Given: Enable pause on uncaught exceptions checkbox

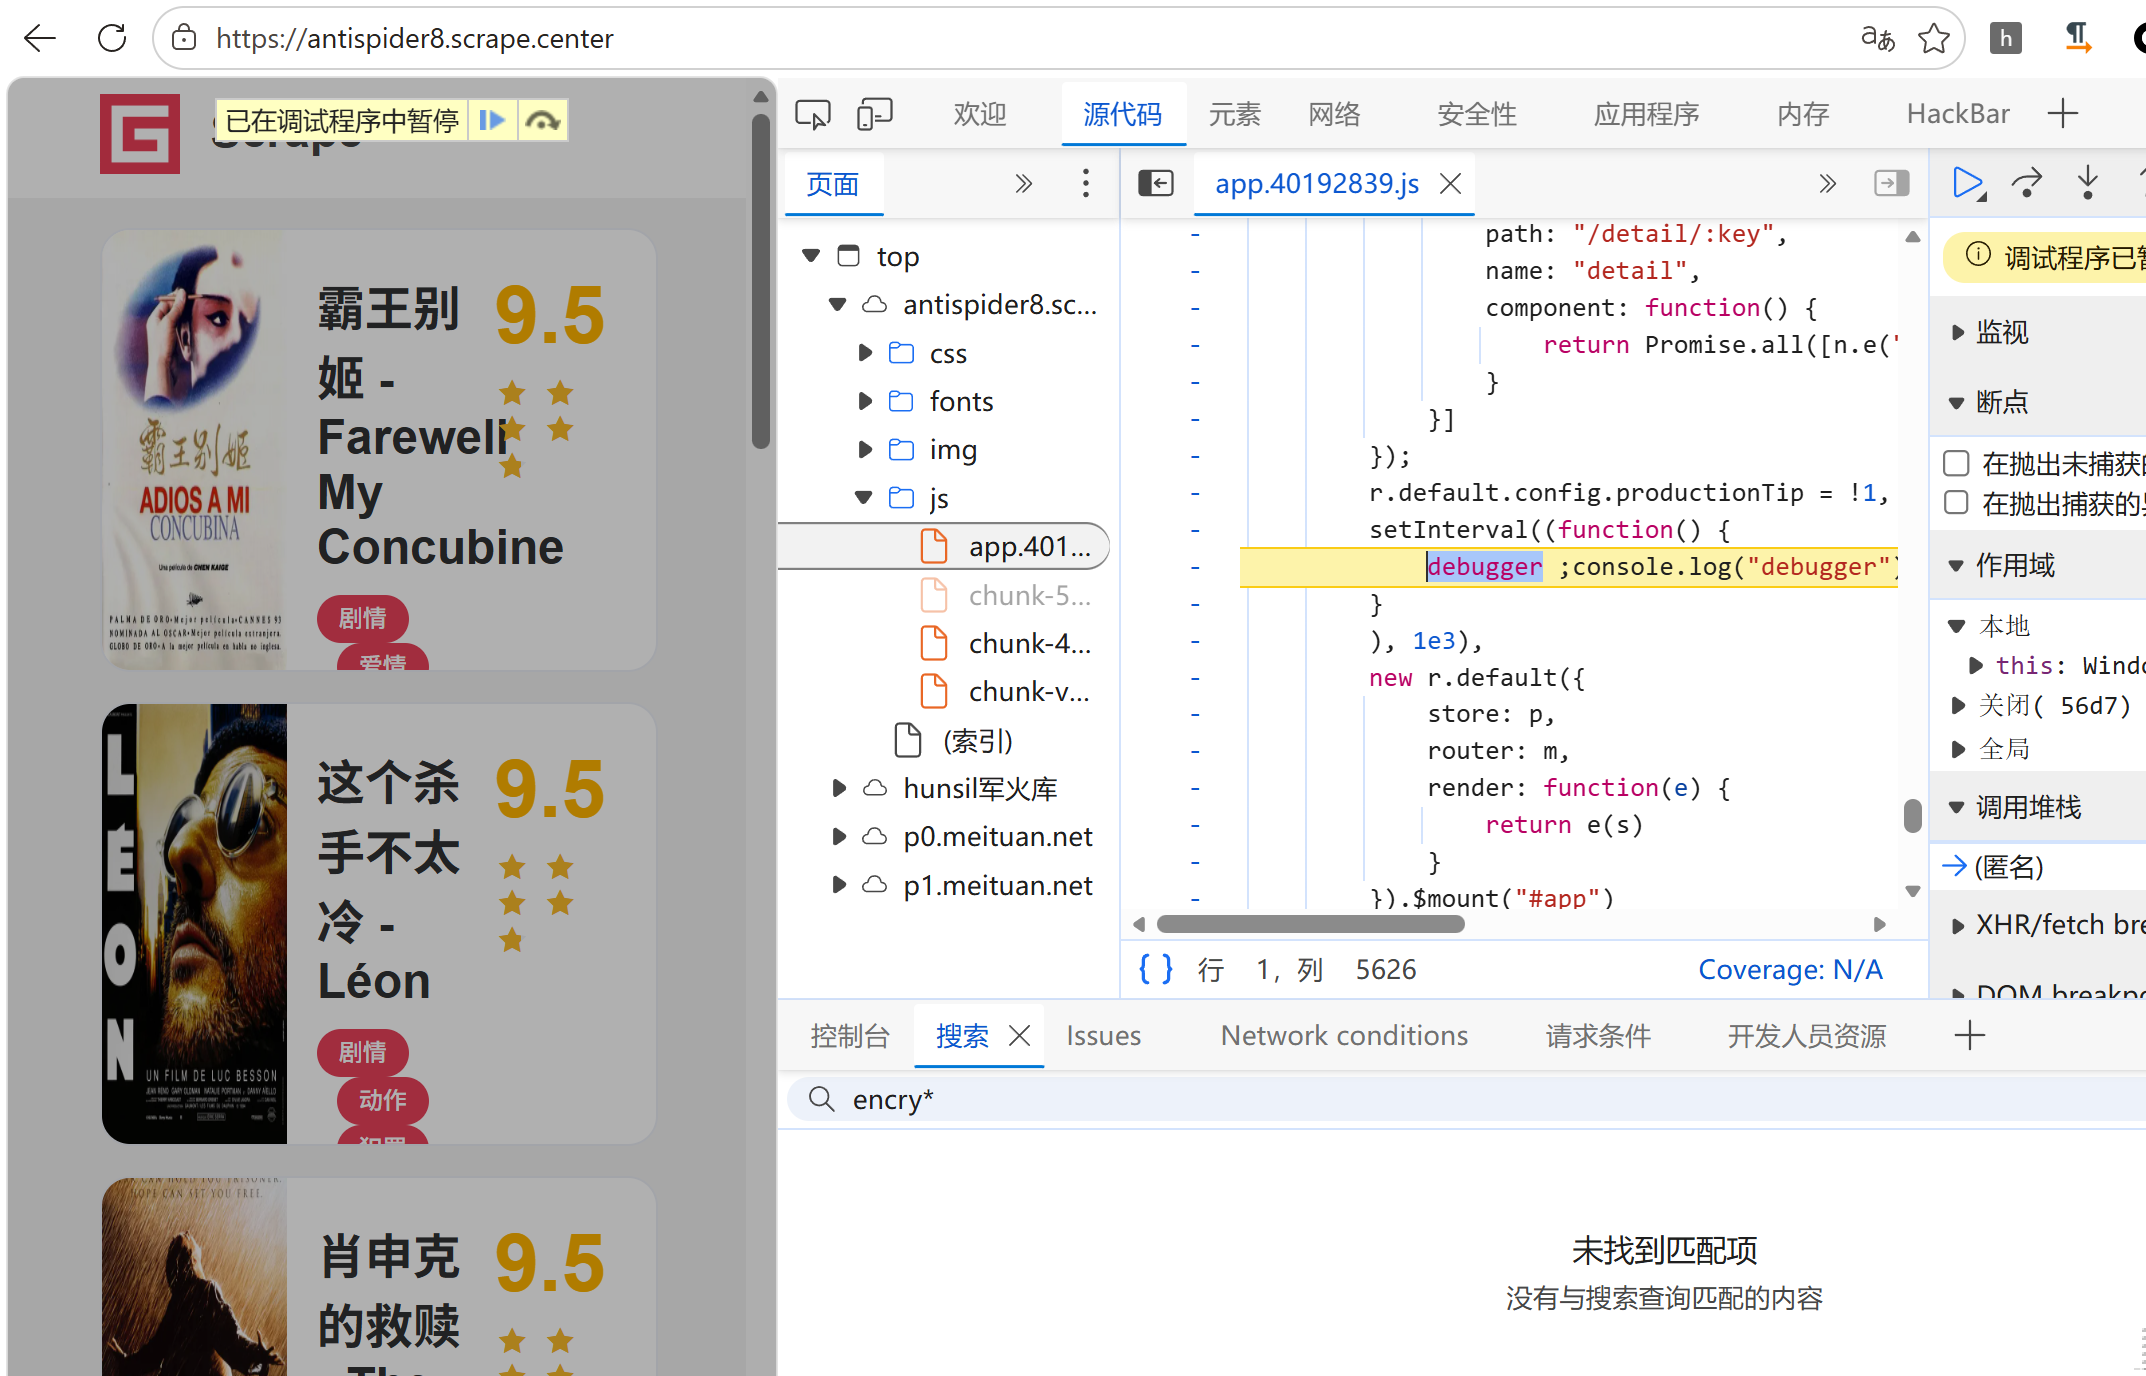Looking at the screenshot, I should (x=1956, y=464).
